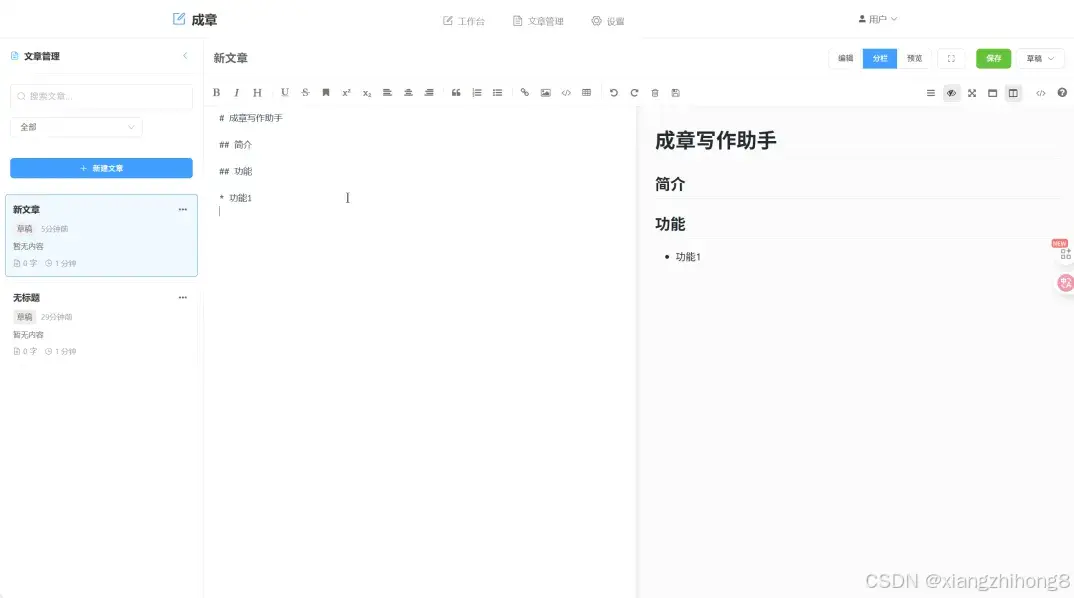Toggle single-column reading mode icon
This screenshot has width=1074, height=598.
click(992, 93)
